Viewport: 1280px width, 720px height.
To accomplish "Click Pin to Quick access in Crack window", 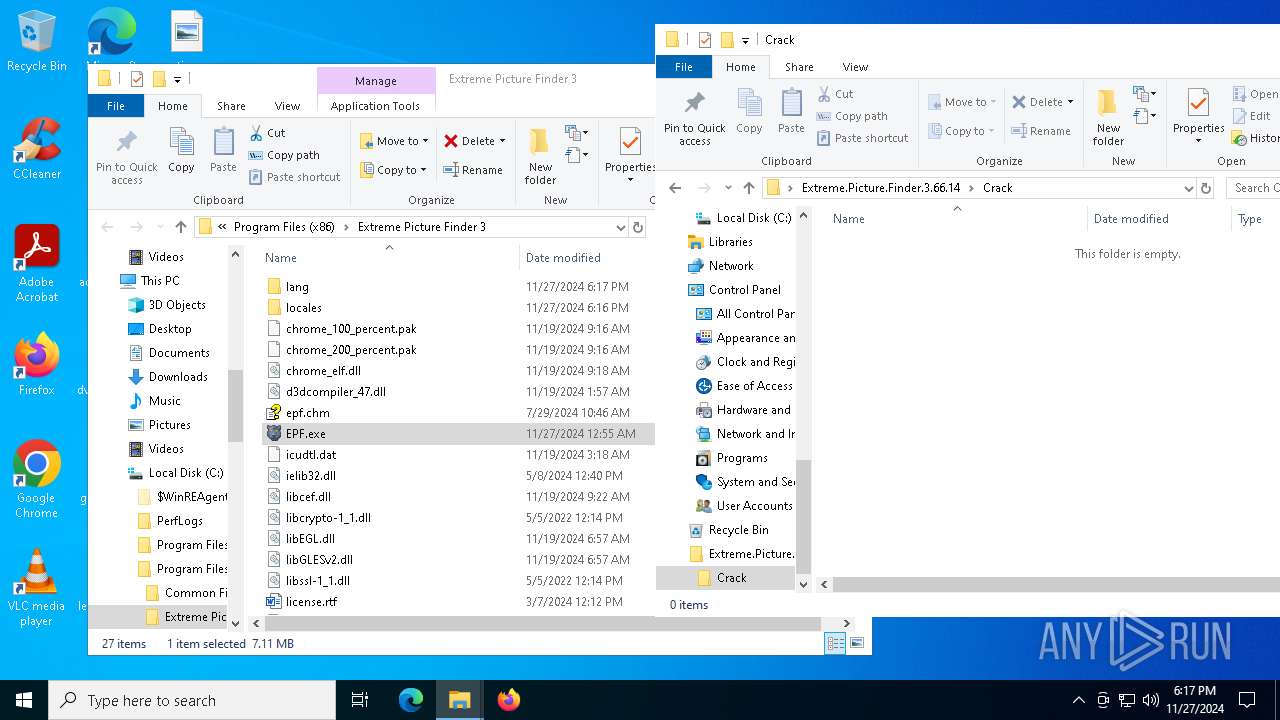I will (x=694, y=118).
